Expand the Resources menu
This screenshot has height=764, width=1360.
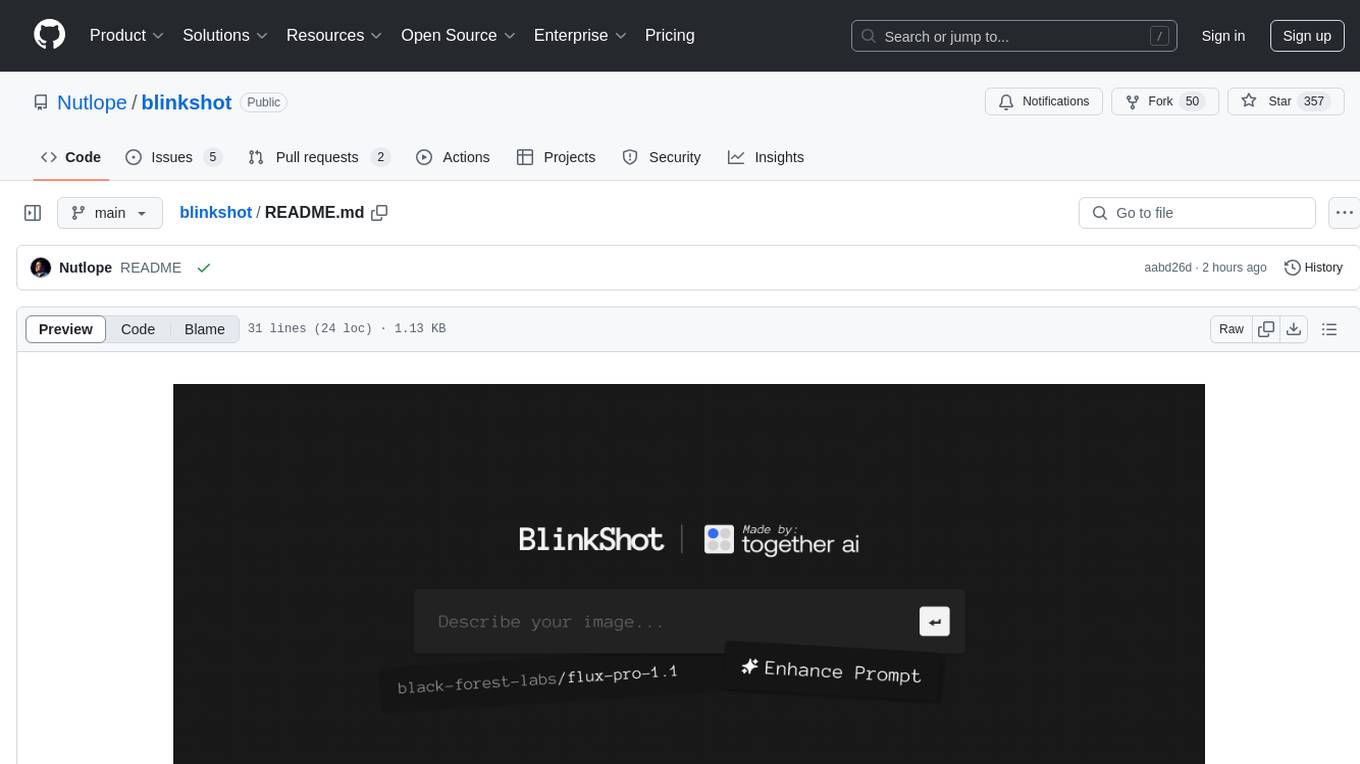334,35
